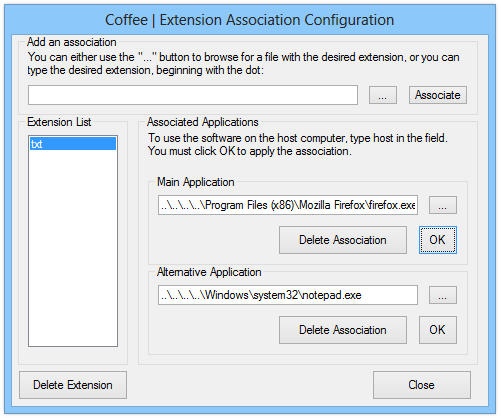The height and width of the screenshot is (418, 501).
Task: Click the Associated Applications heading
Action: 203,122
